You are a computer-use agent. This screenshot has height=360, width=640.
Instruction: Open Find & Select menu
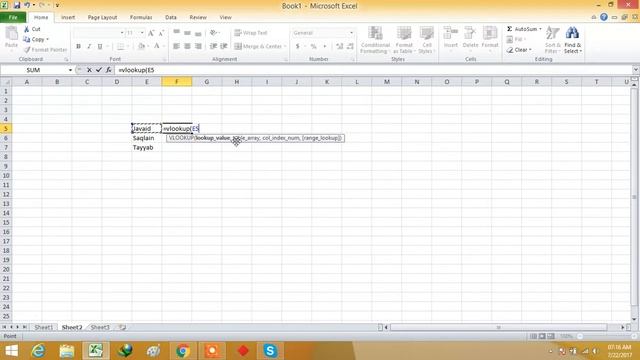click(x=573, y=40)
